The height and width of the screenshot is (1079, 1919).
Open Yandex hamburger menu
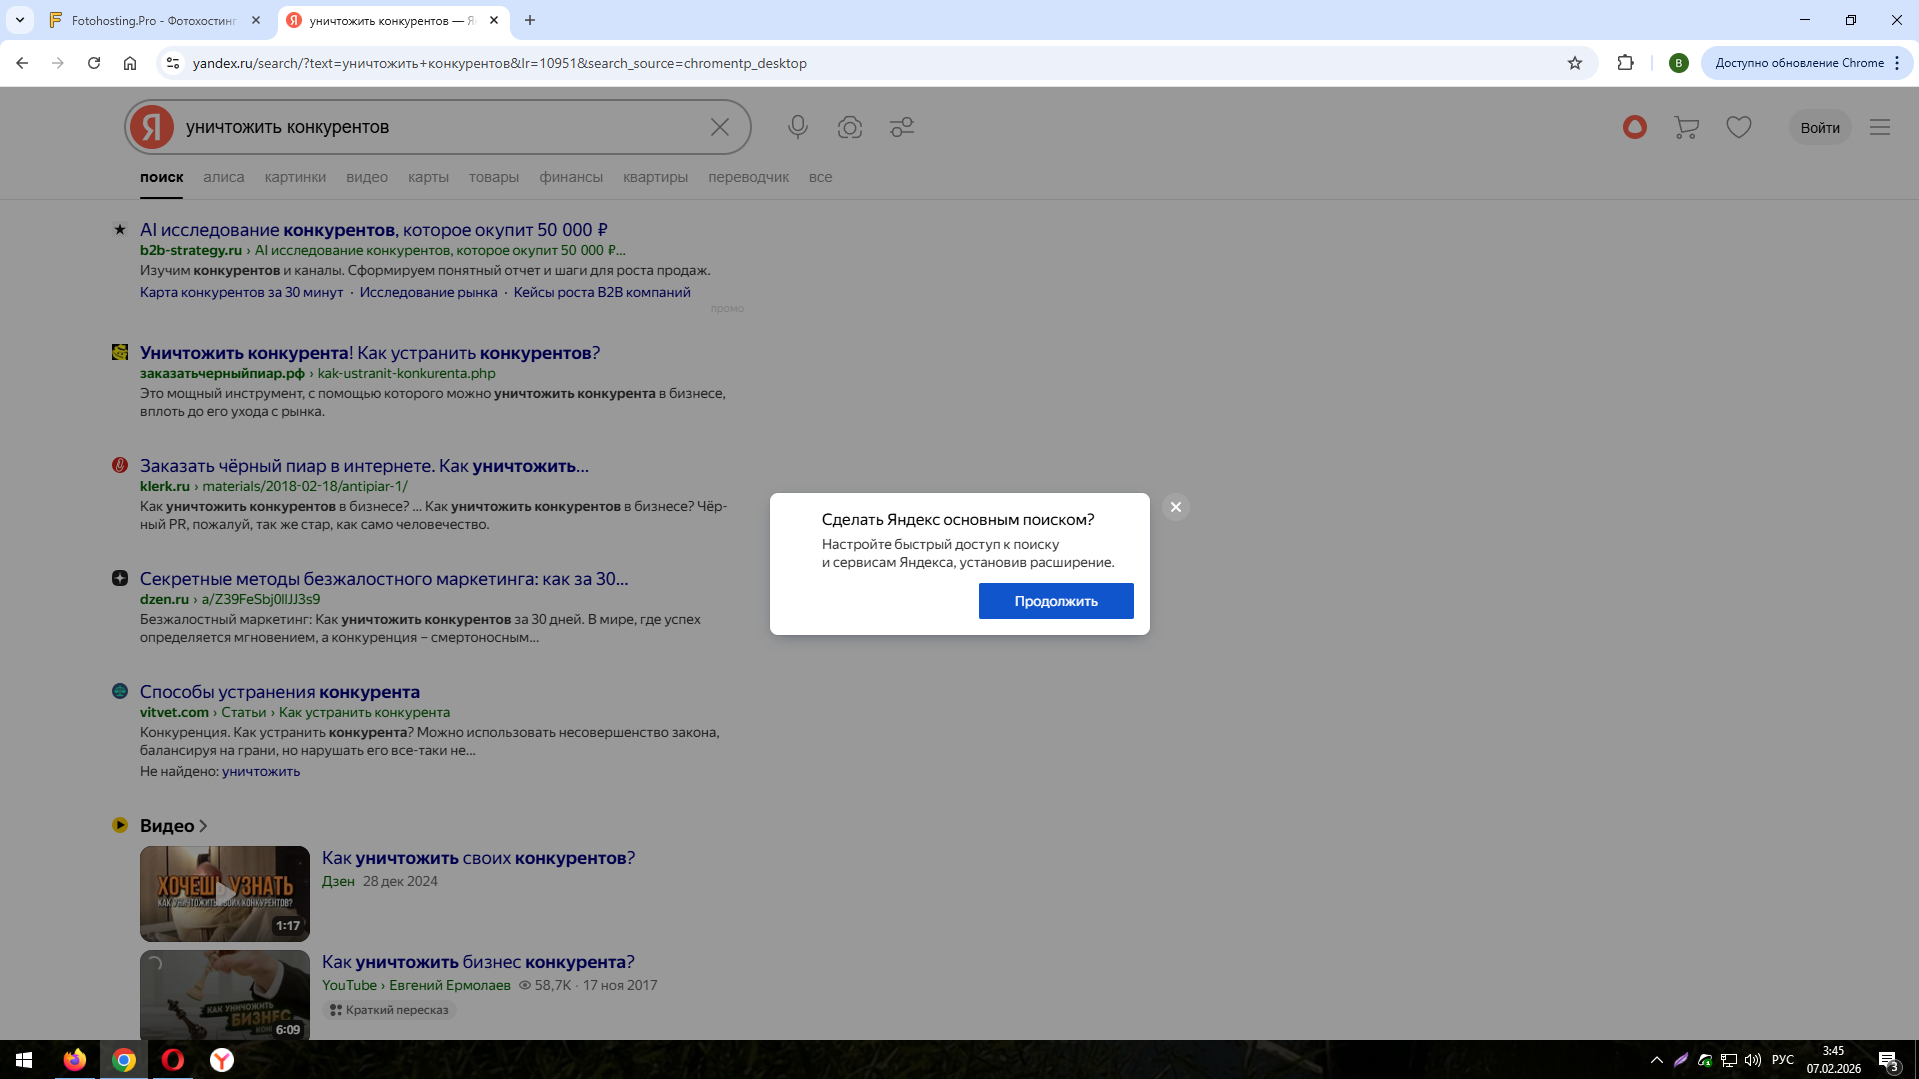click(1880, 127)
